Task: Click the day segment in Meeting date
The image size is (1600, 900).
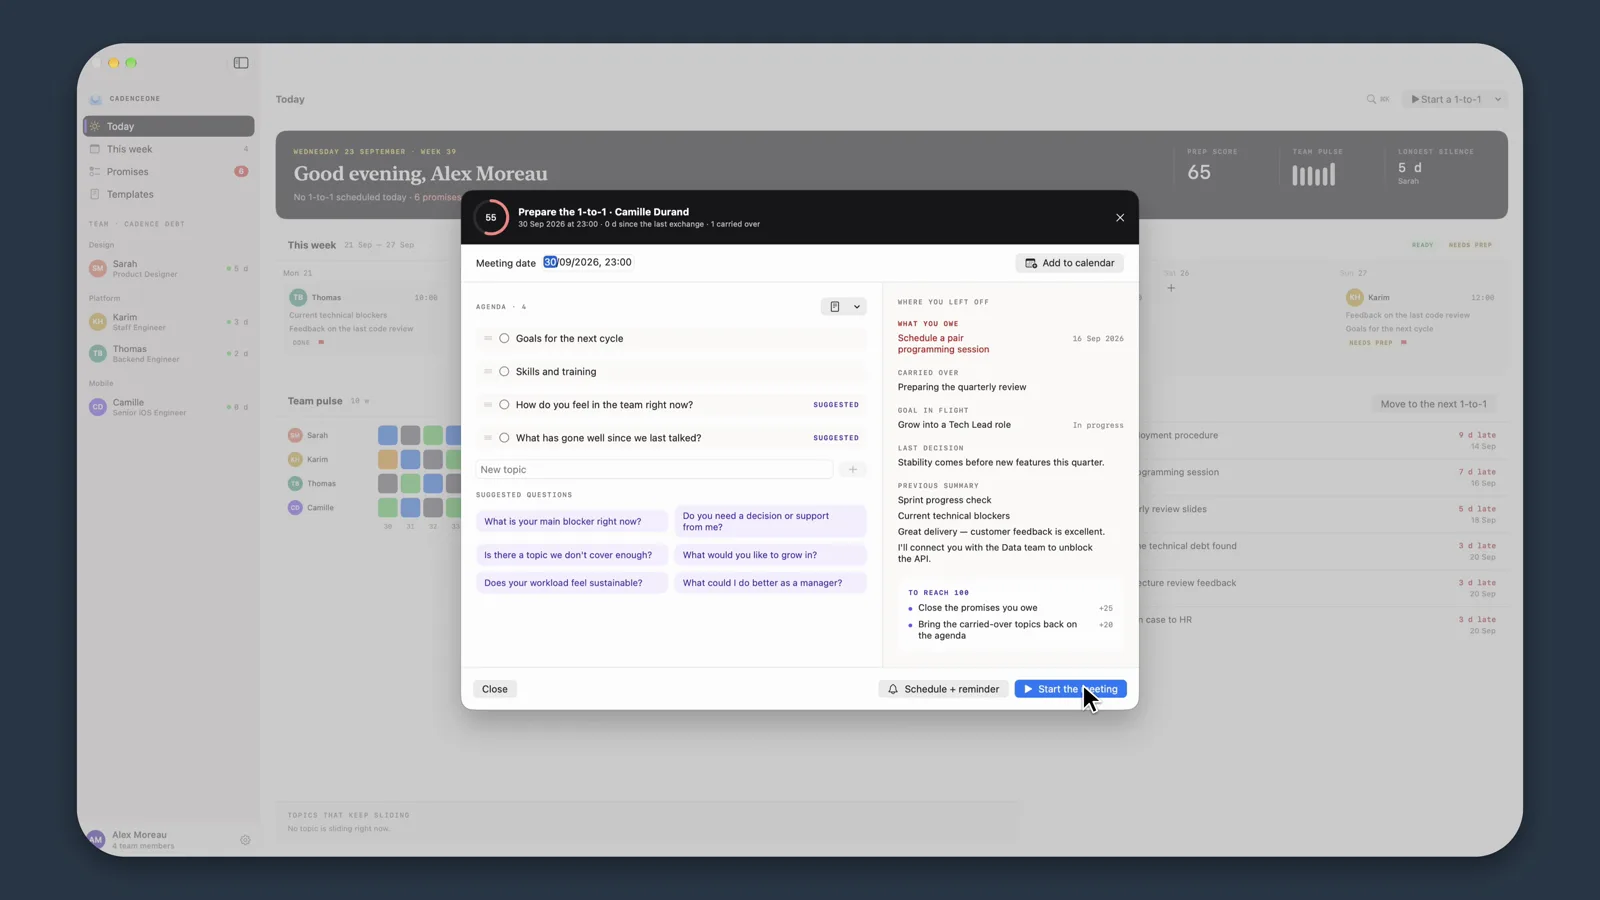Action: (x=550, y=262)
